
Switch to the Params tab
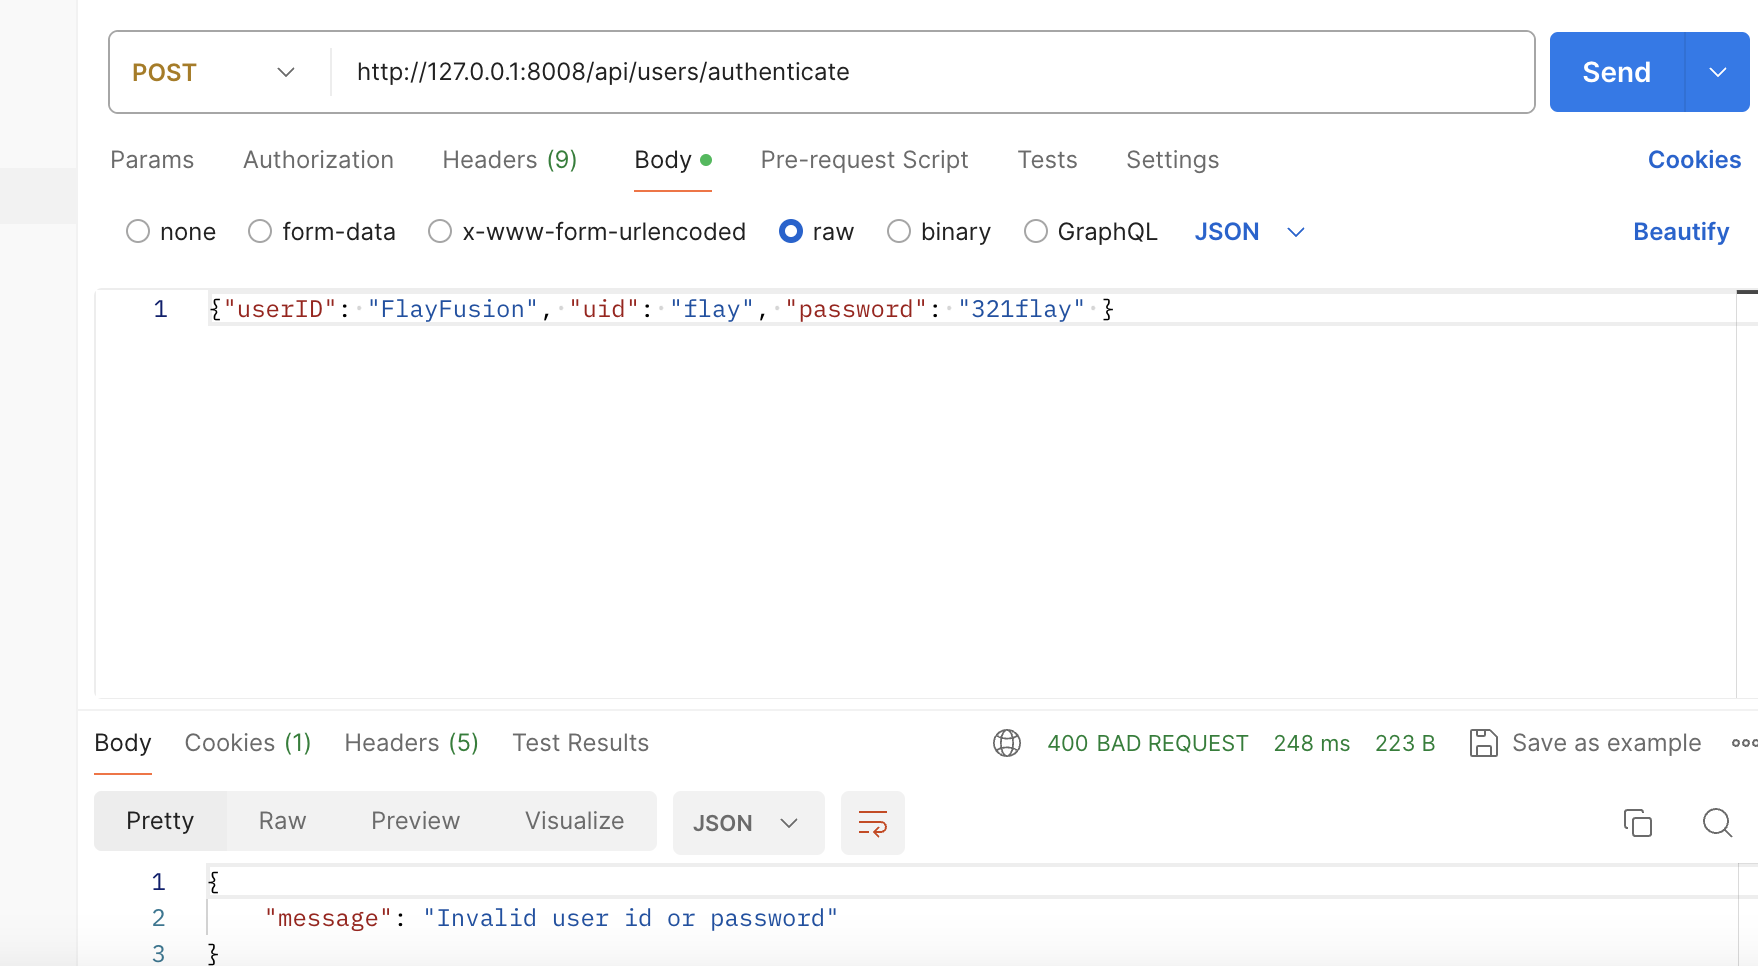(x=152, y=160)
